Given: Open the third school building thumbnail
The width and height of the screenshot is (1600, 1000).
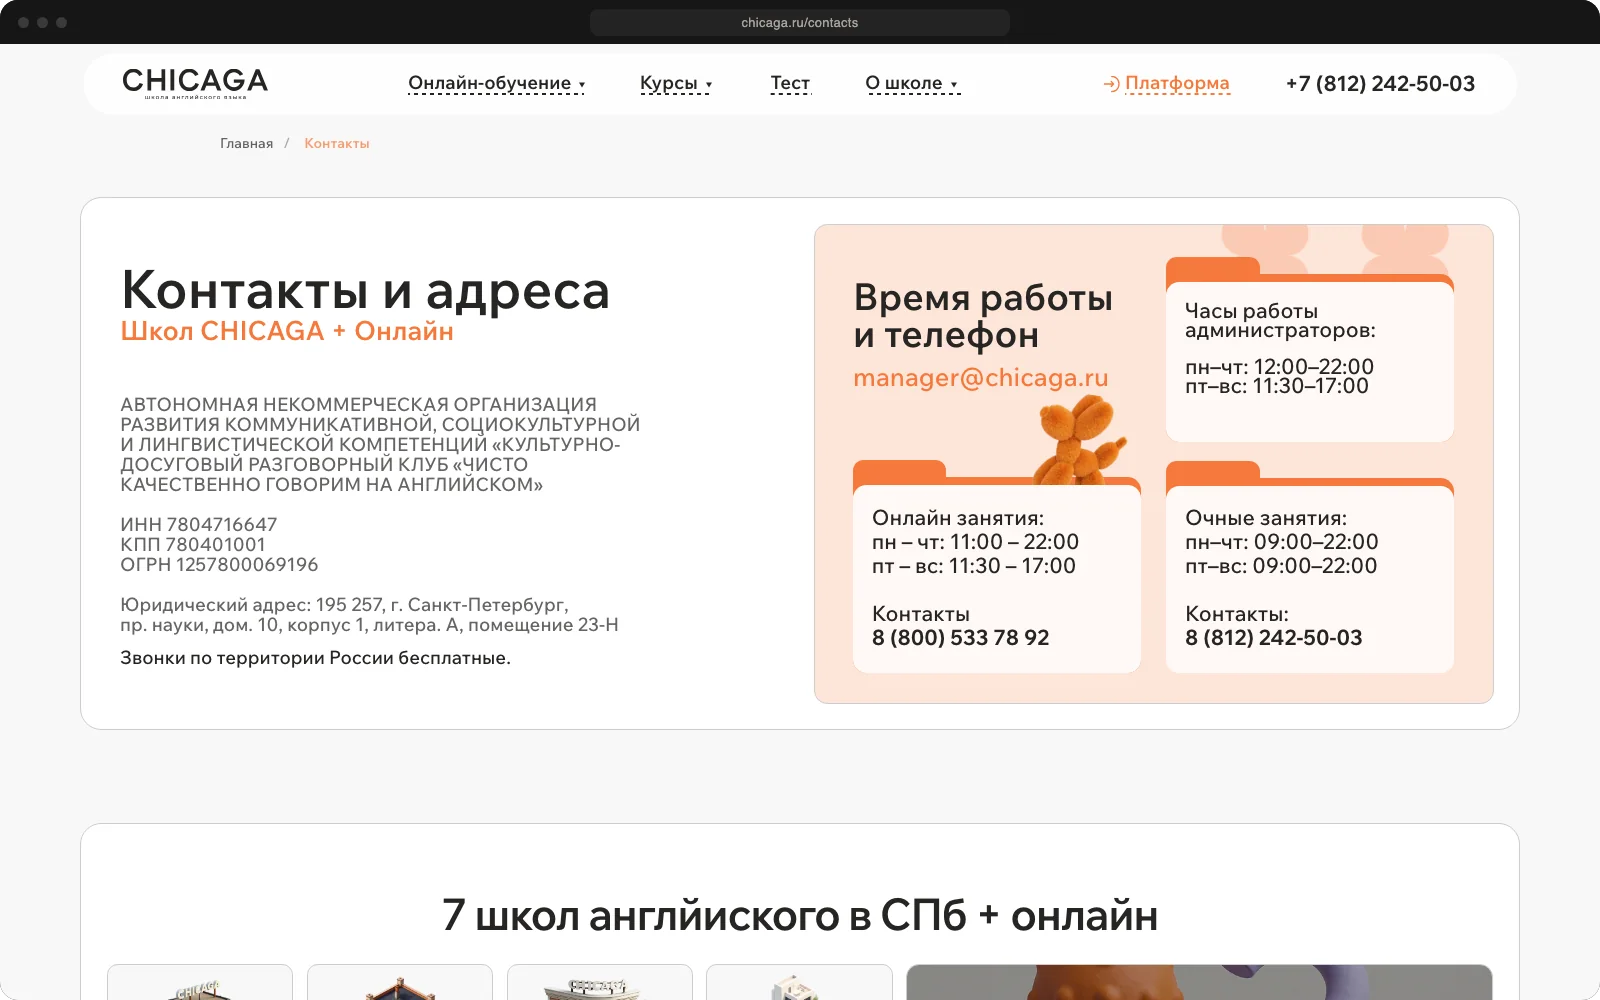Looking at the screenshot, I should pos(600,982).
